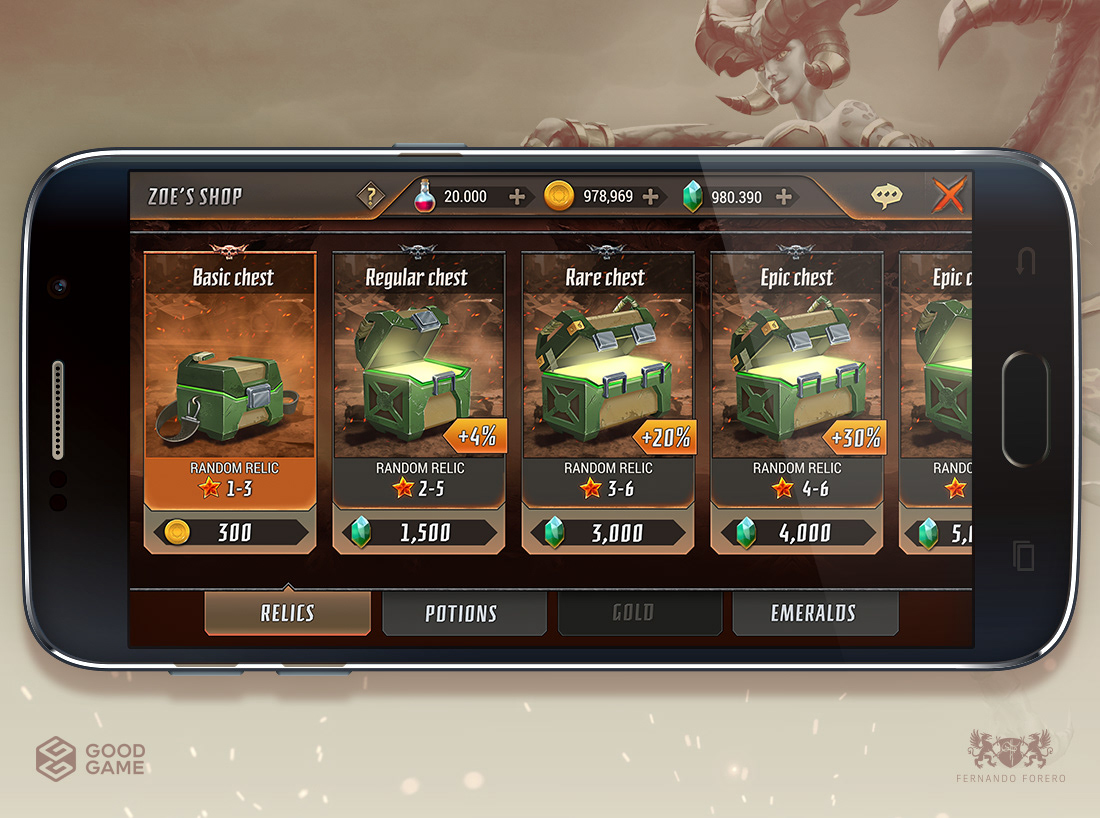The width and height of the screenshot is (1100, 818).
Task: Switch to the Relics tab
Action: (x=288, y=613)
